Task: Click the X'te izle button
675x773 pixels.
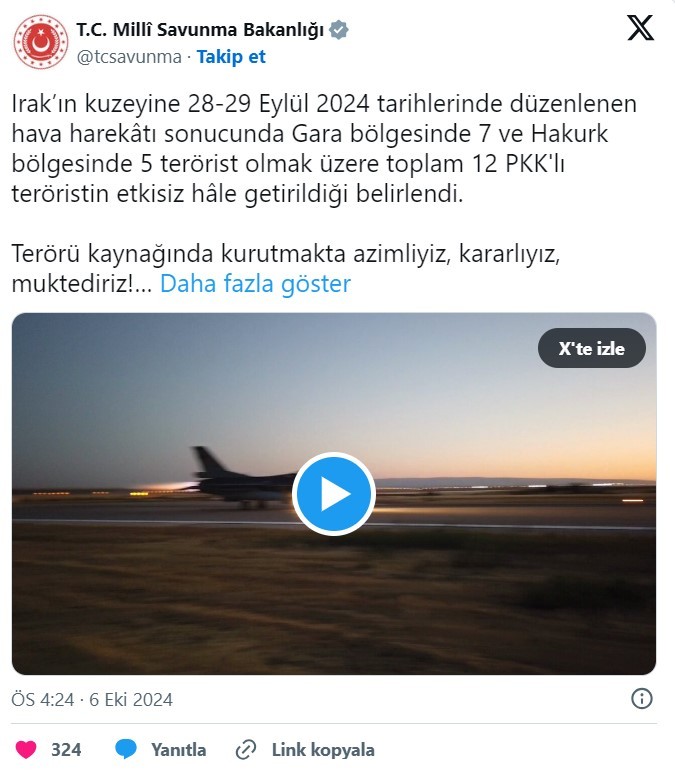Action: 592,348
